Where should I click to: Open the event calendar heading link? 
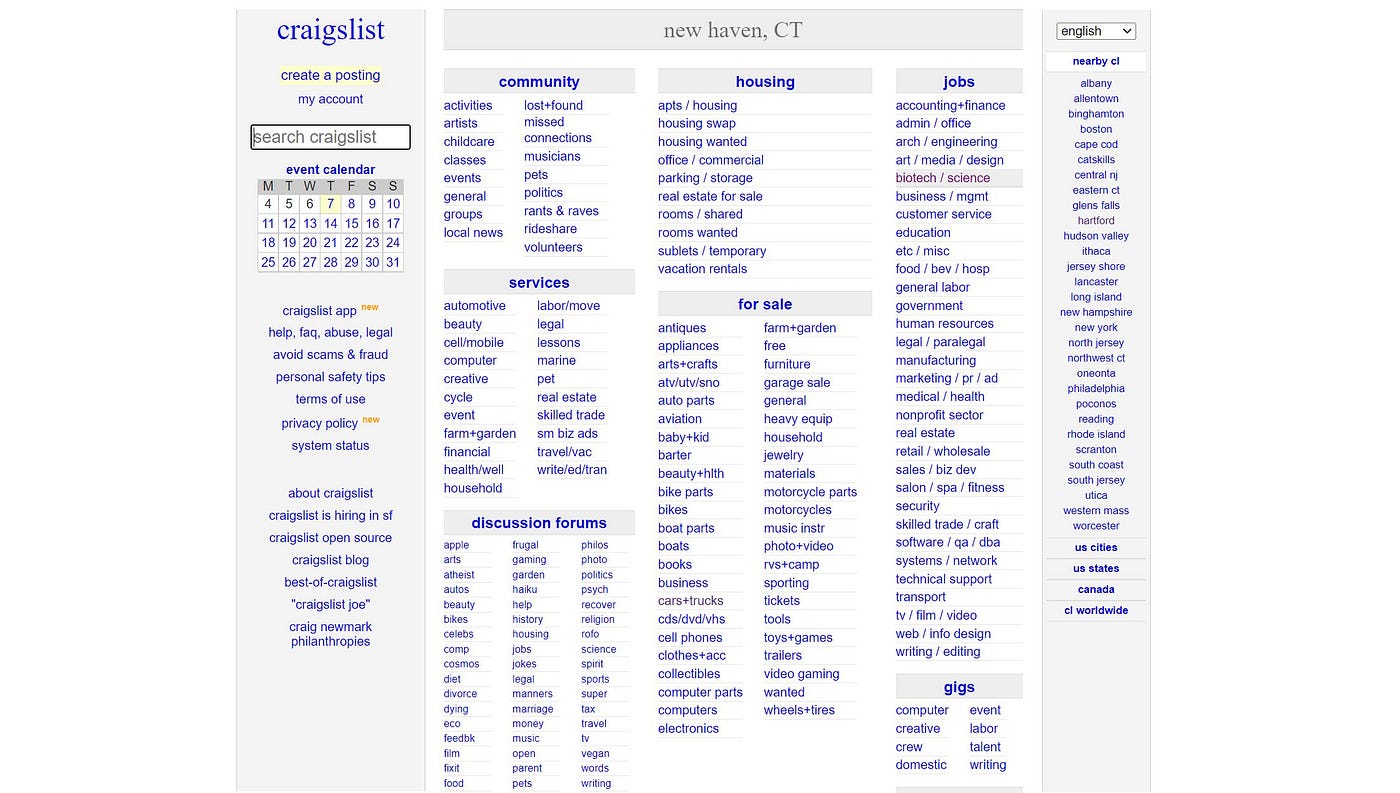coord(330,170)
